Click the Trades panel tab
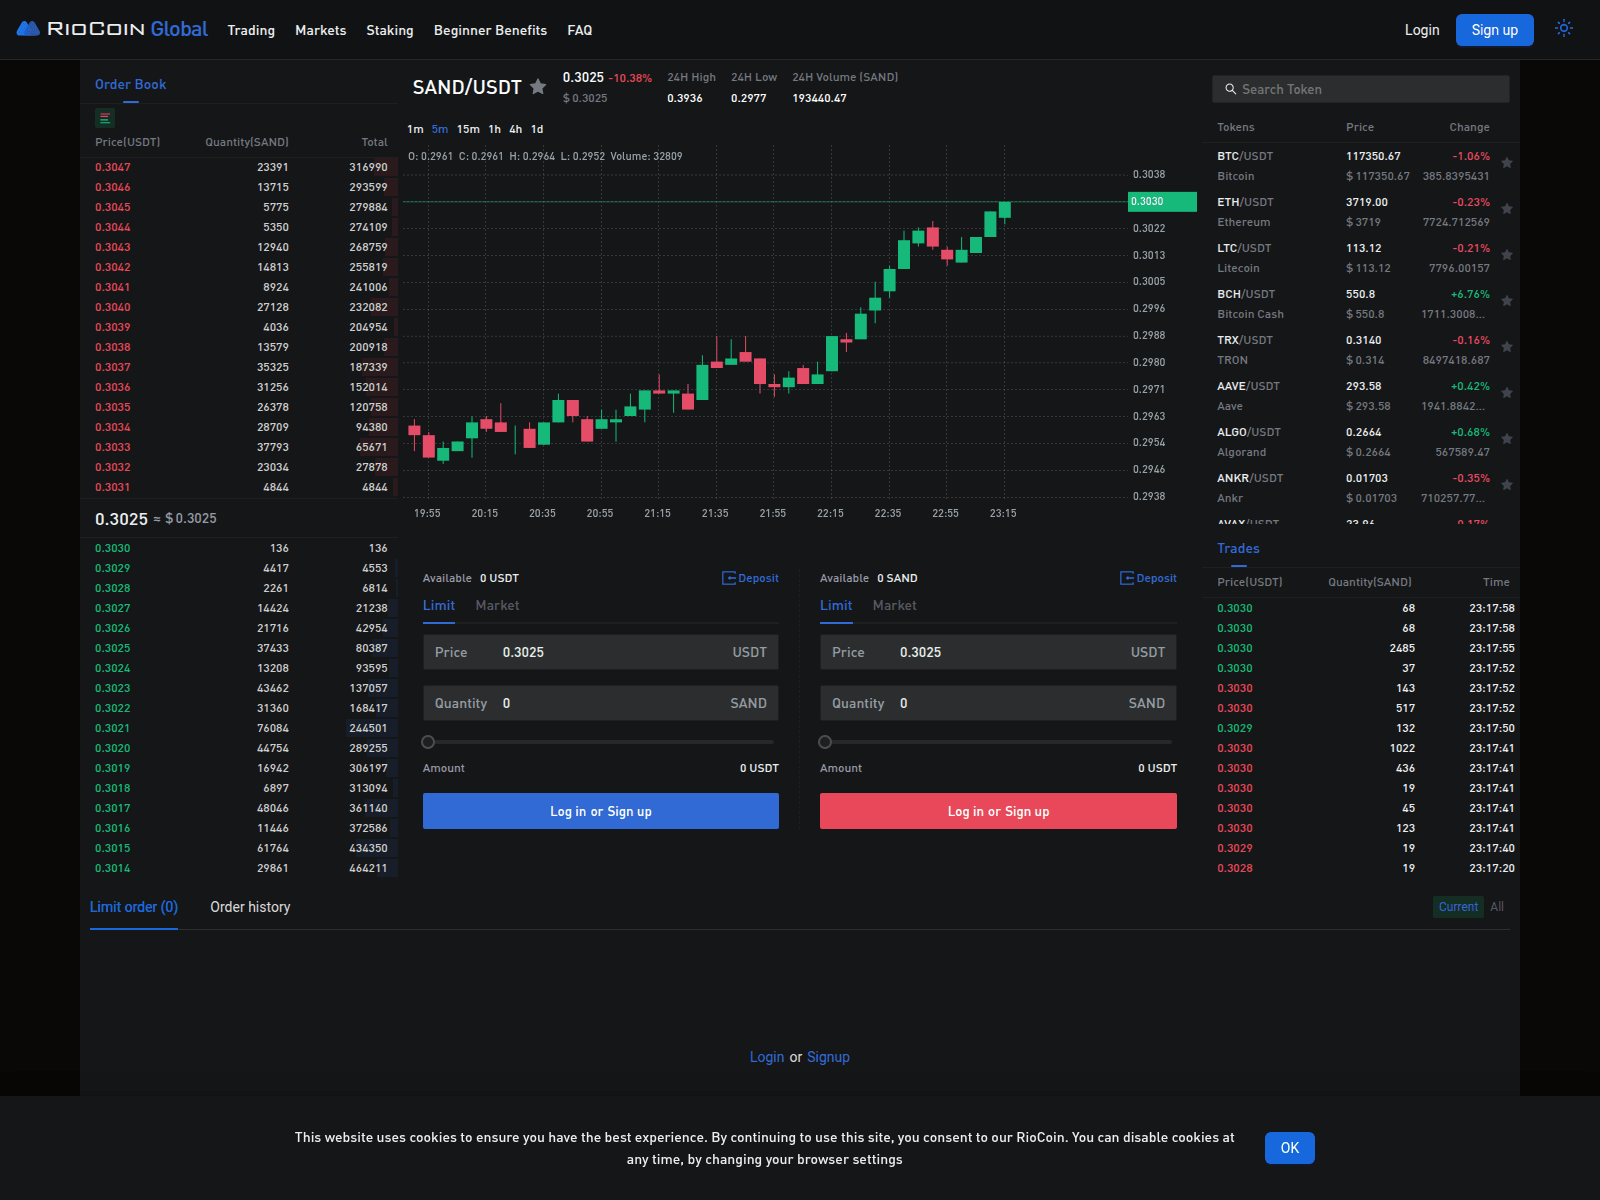This screenshot has width=1600, height=1200. [x=1238, y=548]
